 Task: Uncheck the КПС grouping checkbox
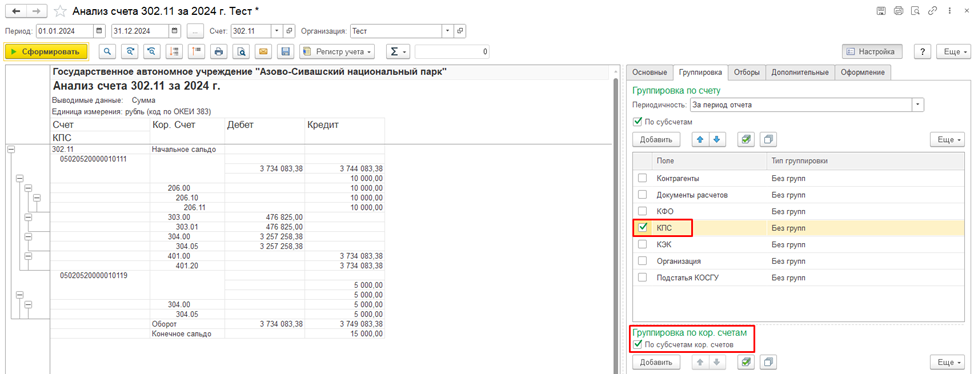tap(643, 228)
